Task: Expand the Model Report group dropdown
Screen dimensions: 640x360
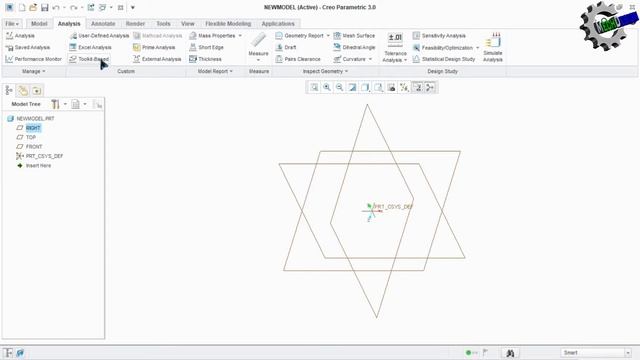Action: click(x=215, y=71)
